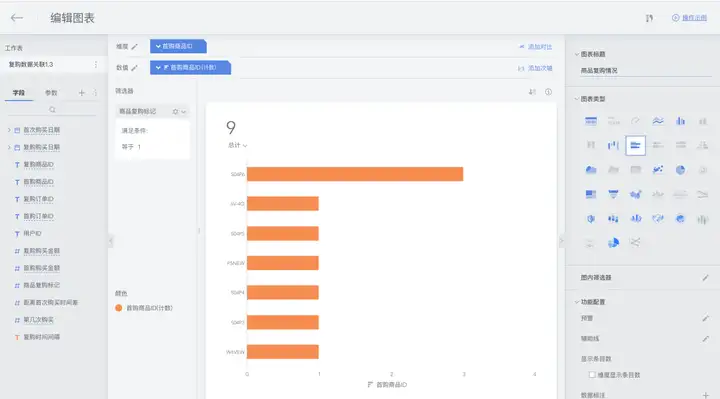
Task: Select the 第几次购买 field
Action: point(39,320)
